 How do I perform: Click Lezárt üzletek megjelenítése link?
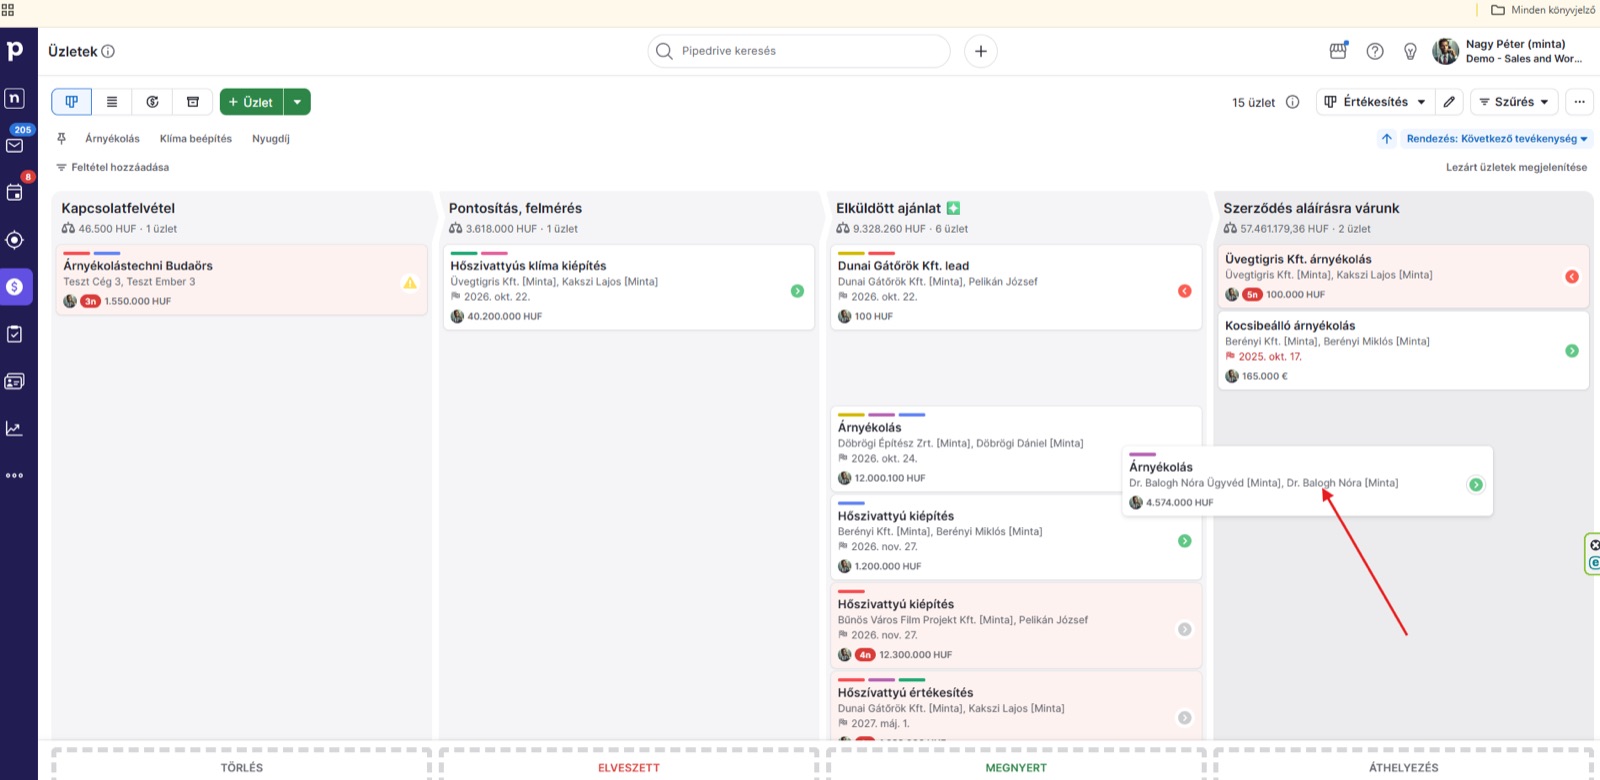tap(1516, 167)
